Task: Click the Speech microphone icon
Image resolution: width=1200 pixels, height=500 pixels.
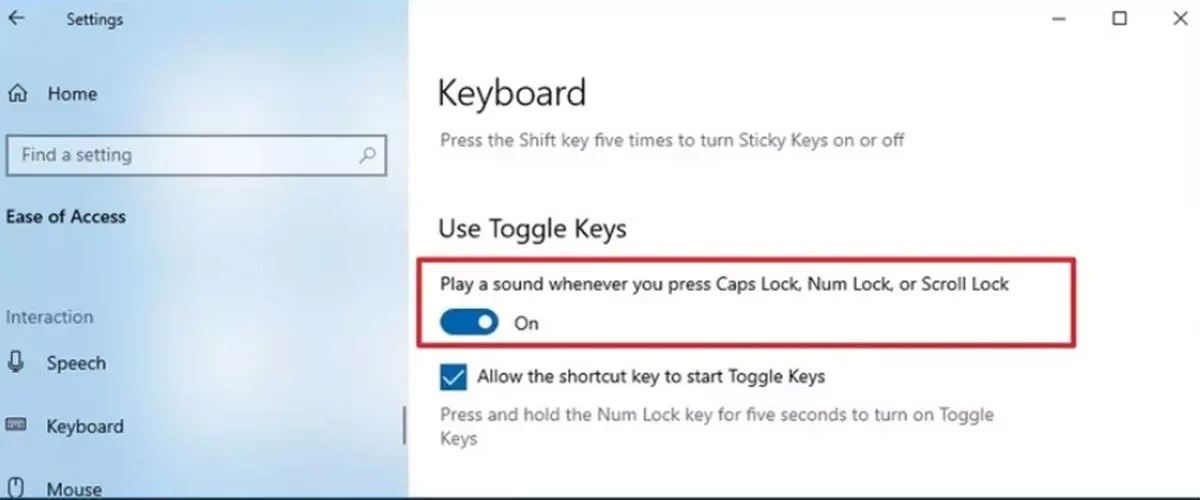Action: pos(17,363)
